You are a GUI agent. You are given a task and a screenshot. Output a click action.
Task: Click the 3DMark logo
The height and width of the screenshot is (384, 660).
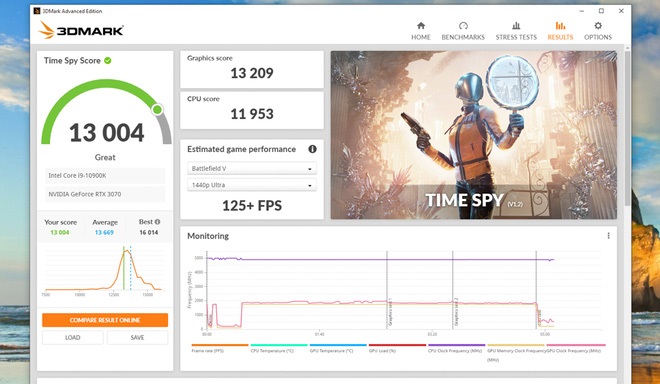[81, 30]
